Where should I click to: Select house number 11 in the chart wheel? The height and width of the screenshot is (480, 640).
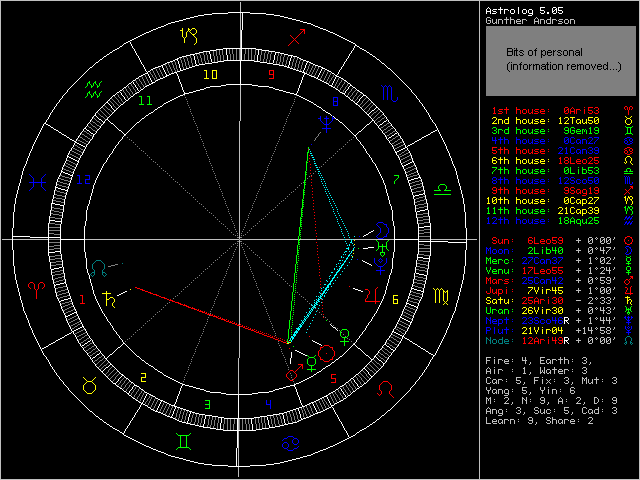145,100
